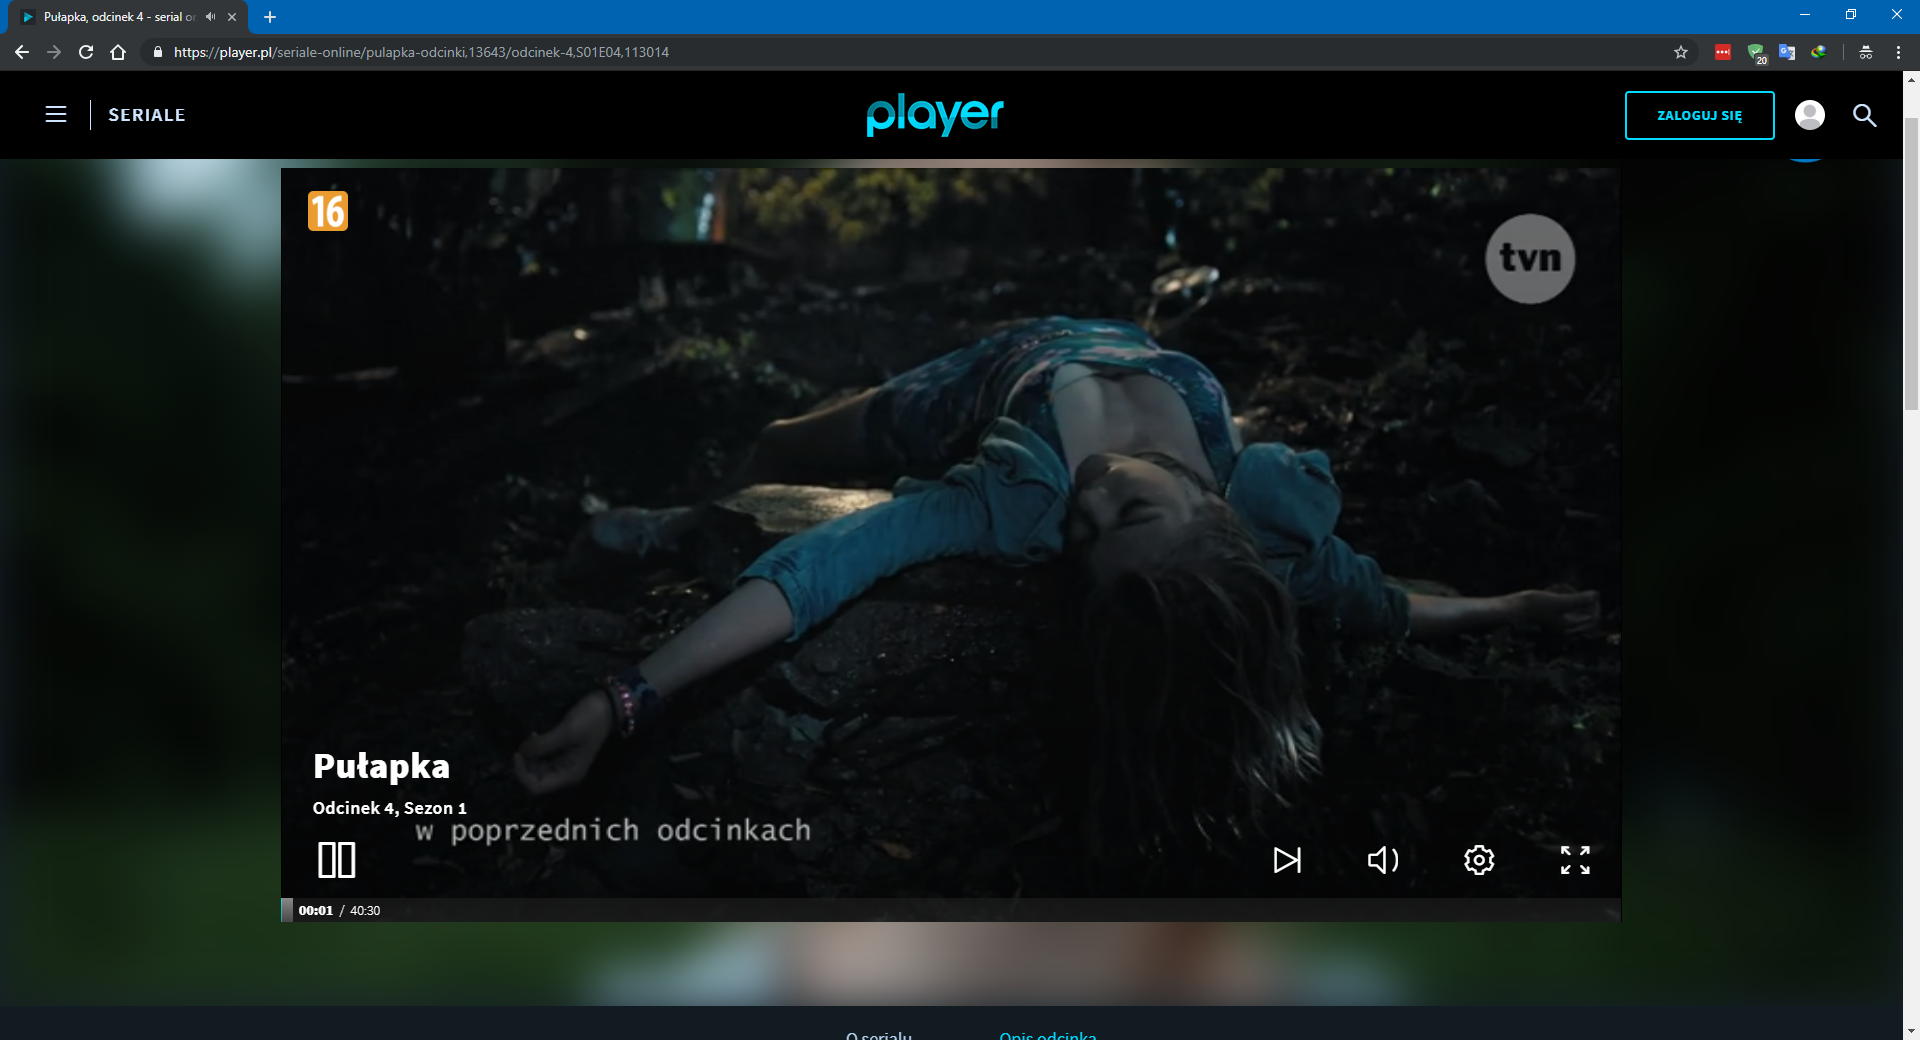Go forward in browser history
The image size is (1920, 1040).
54,52
